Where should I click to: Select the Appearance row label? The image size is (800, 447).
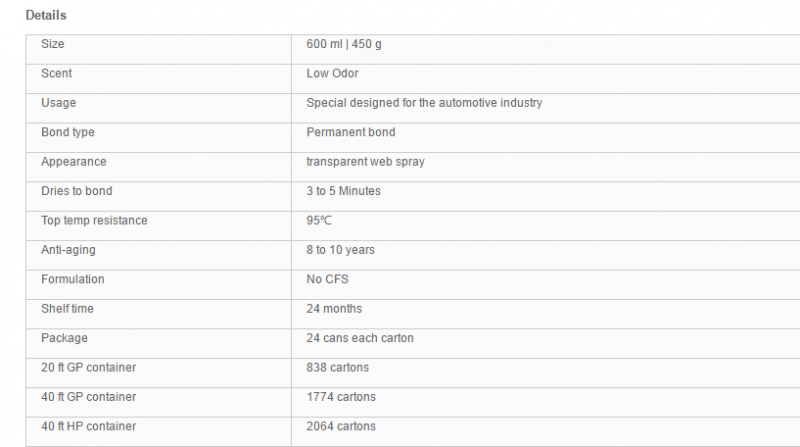[x=74, y=162]
